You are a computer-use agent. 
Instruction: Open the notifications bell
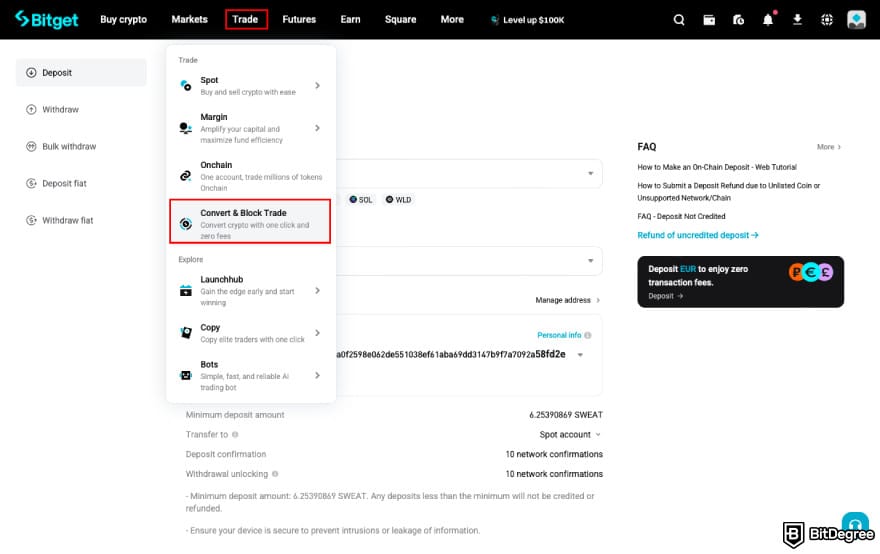(x=768, y=20)
